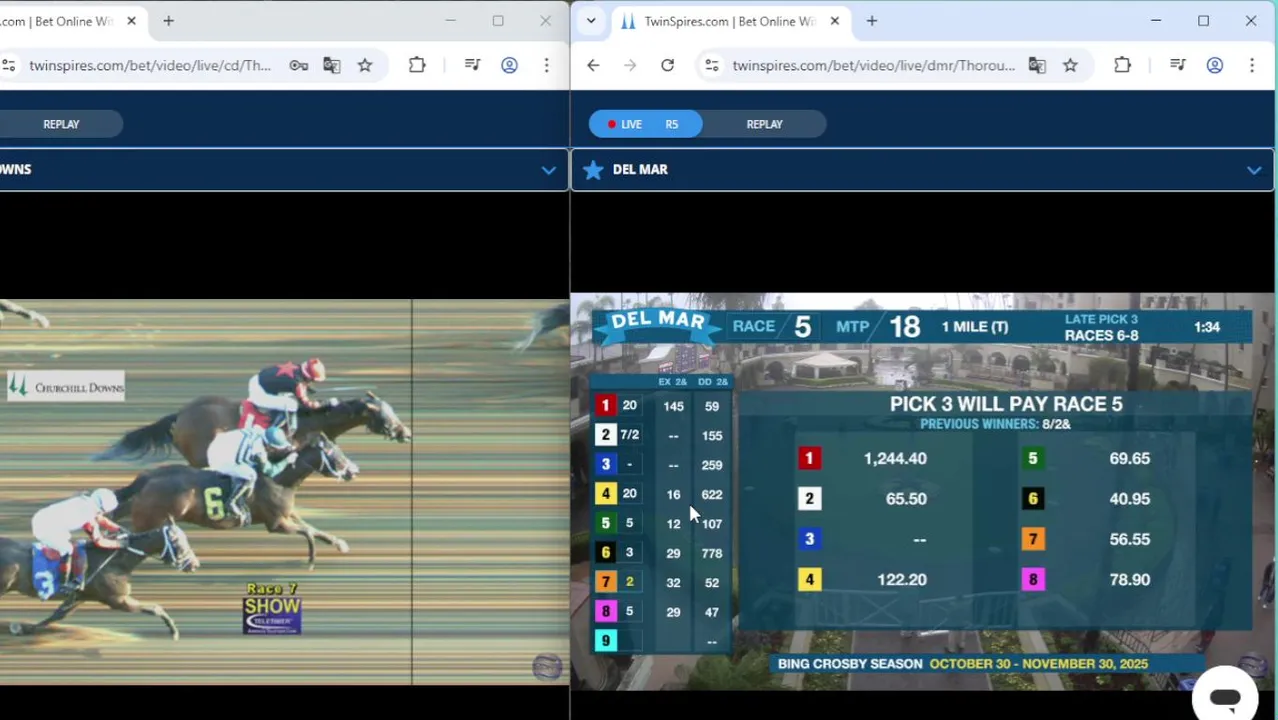The width and height of the screenshot is (1278, 720).
Task: Close the right TwinSpires browser tab
Action: 835,21
